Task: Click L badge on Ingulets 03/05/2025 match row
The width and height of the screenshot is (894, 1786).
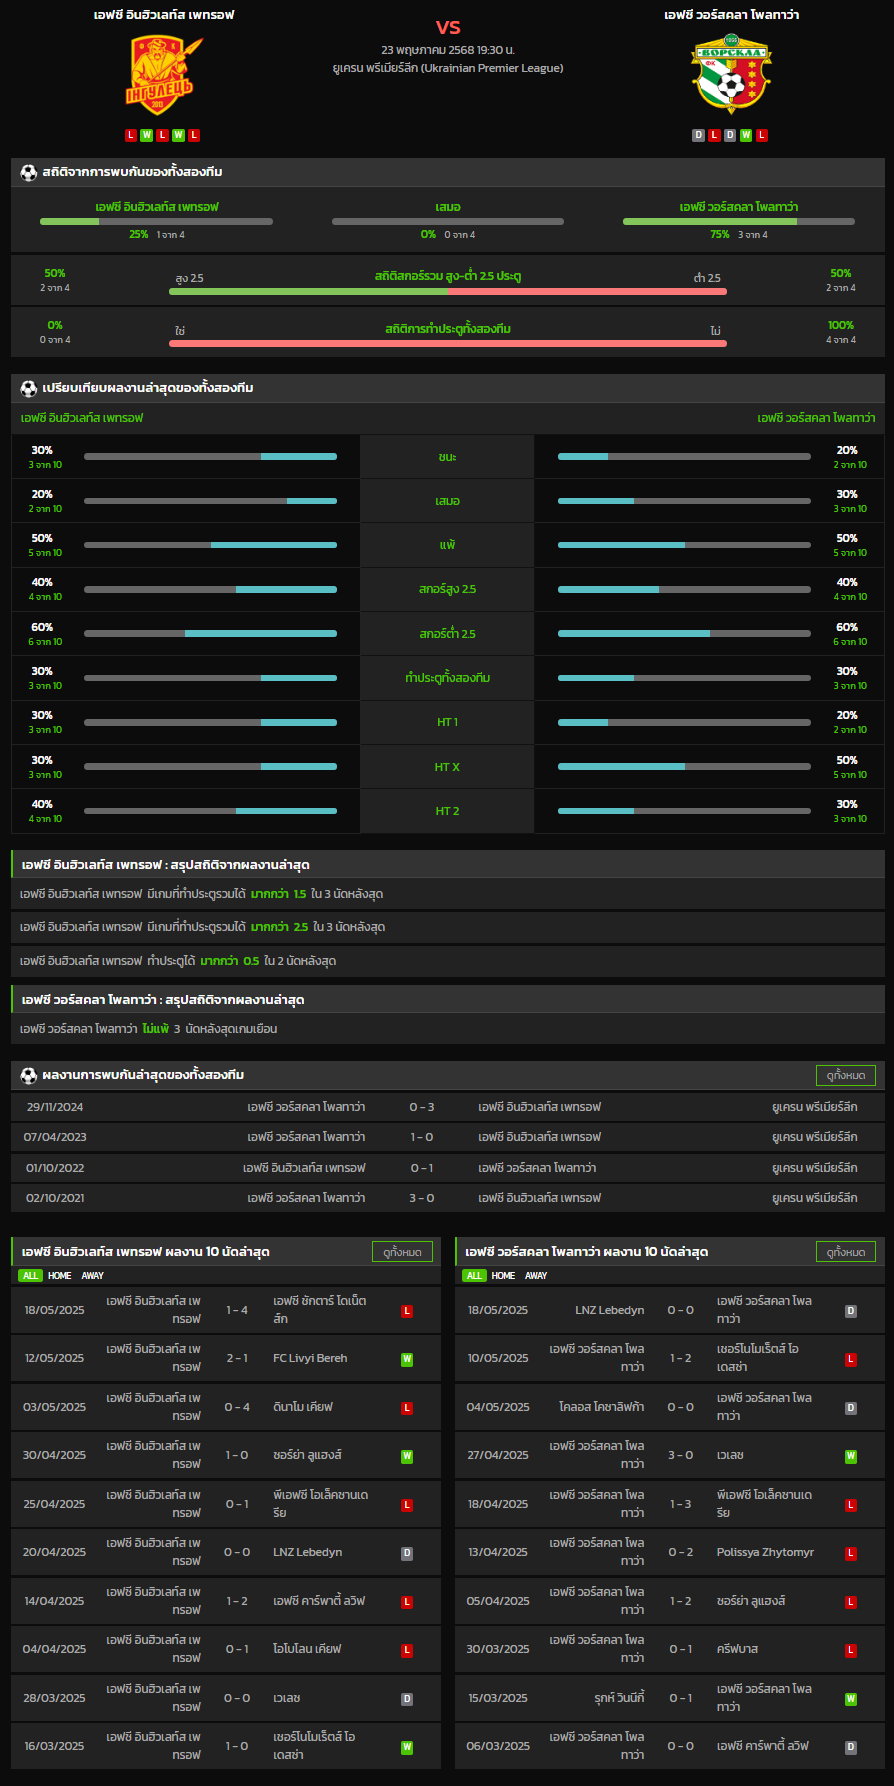Action: (407, 1408)
